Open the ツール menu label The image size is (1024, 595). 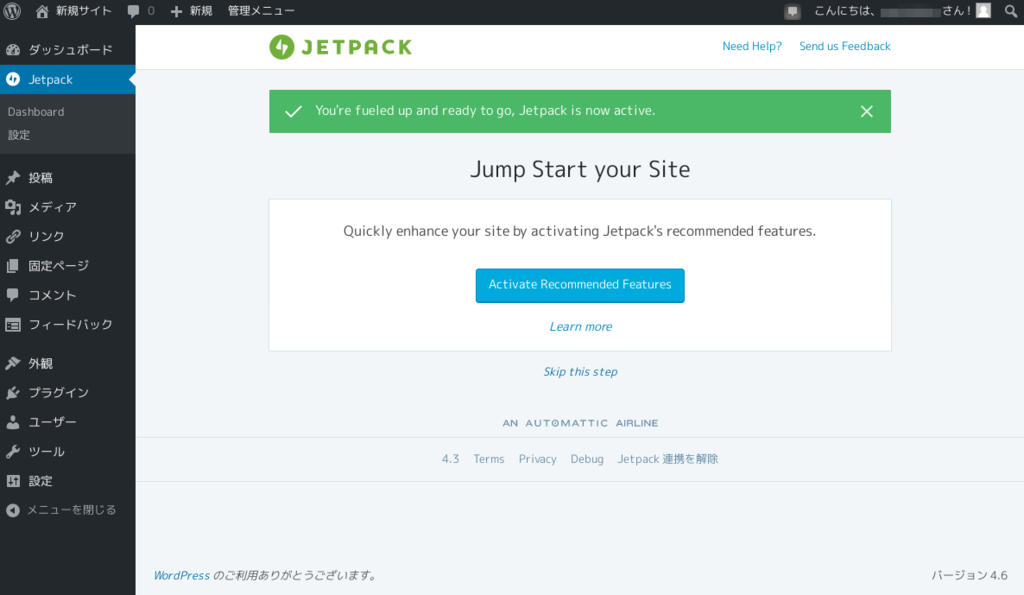coord(46,451)
